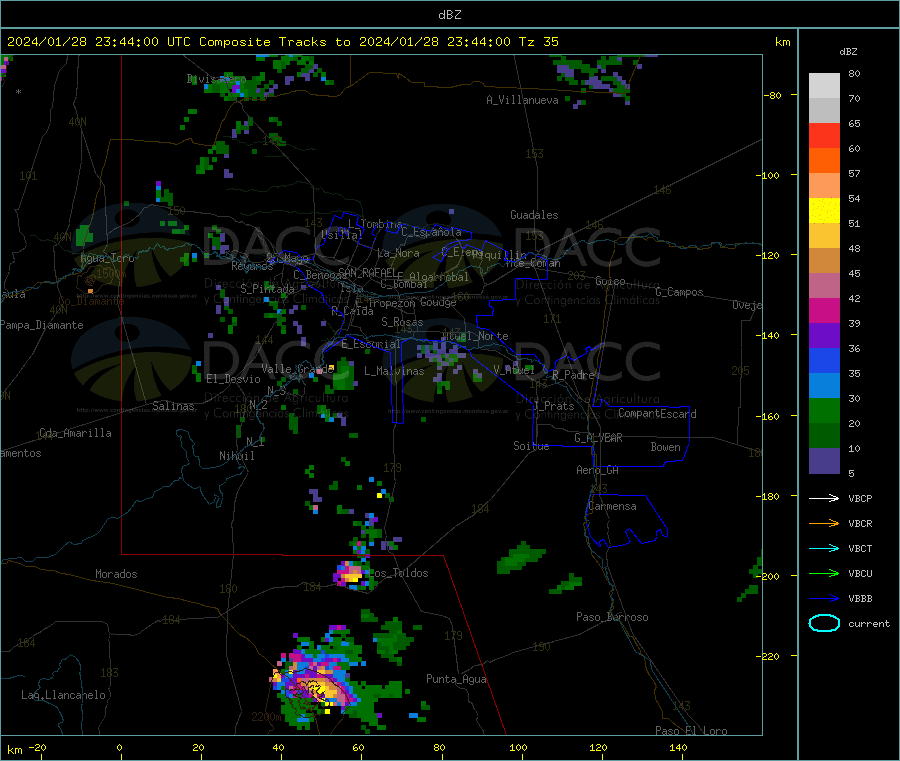
Task: Click the Divisadero place label
Action: point(216,79)
